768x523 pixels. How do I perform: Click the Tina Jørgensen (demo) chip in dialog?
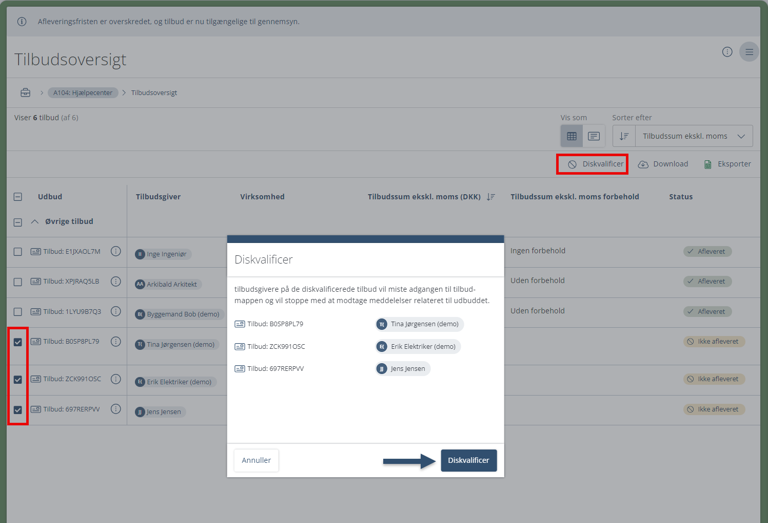pyautogui.click(x=419, y=324)
